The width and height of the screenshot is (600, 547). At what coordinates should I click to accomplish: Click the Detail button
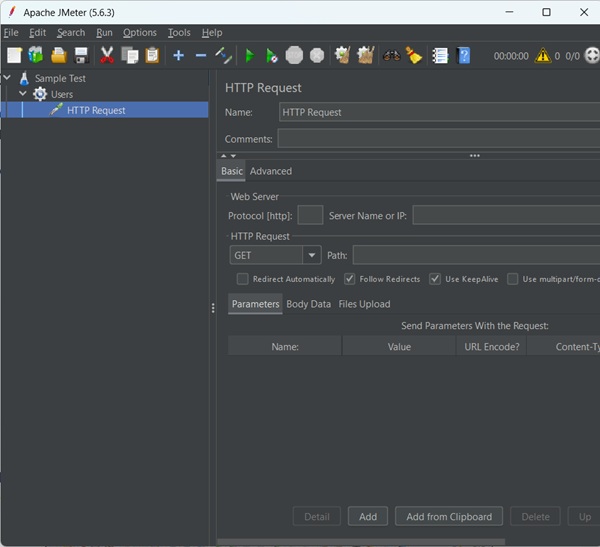click(317, 517)
